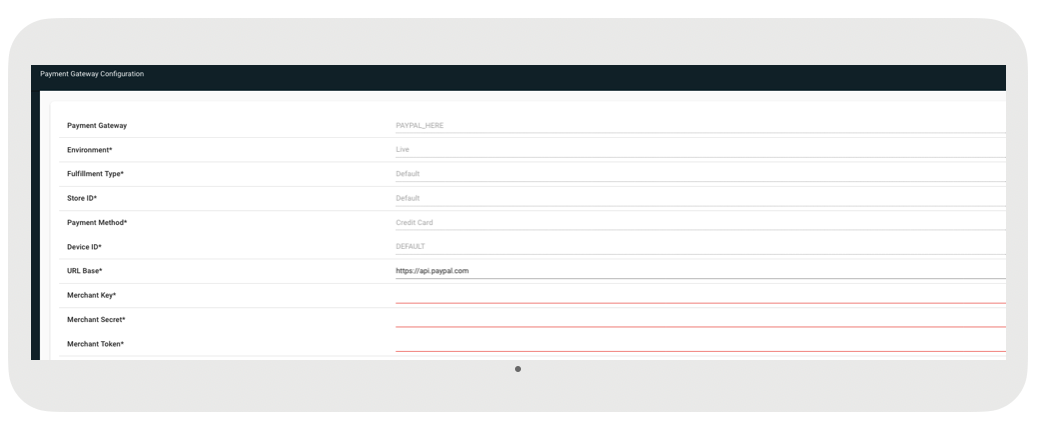Select the Fulfillment Type field

(x=700, y=173)
